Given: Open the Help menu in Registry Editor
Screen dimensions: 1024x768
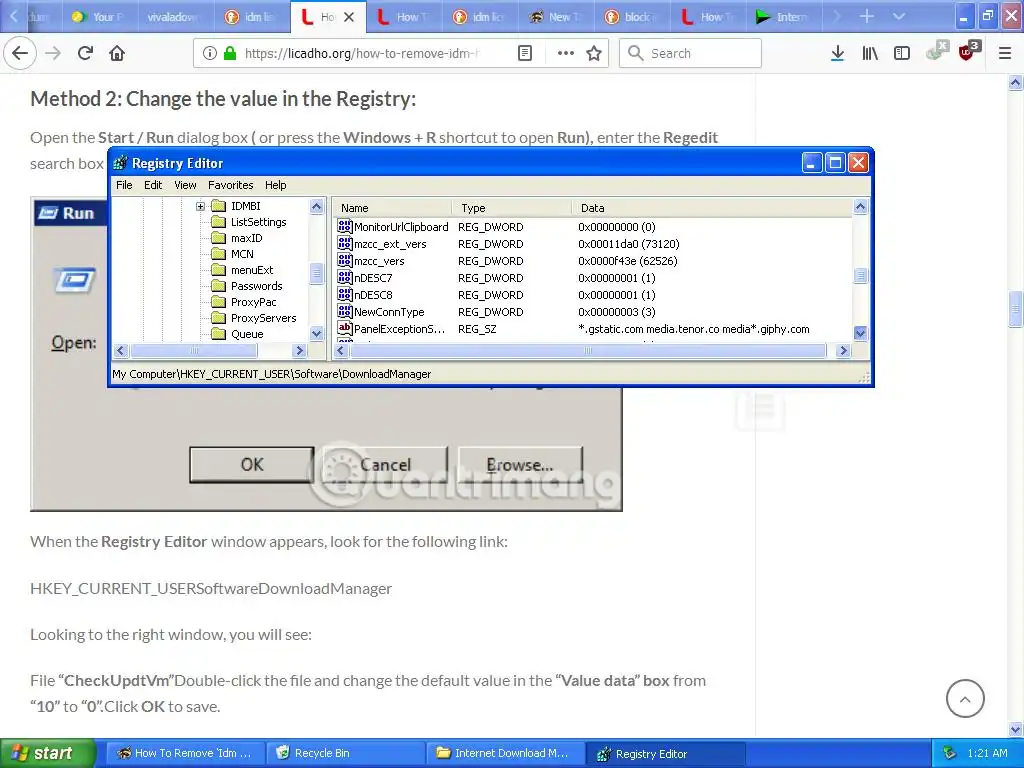Looking at the screenshot, I should (x=276, y=185).
